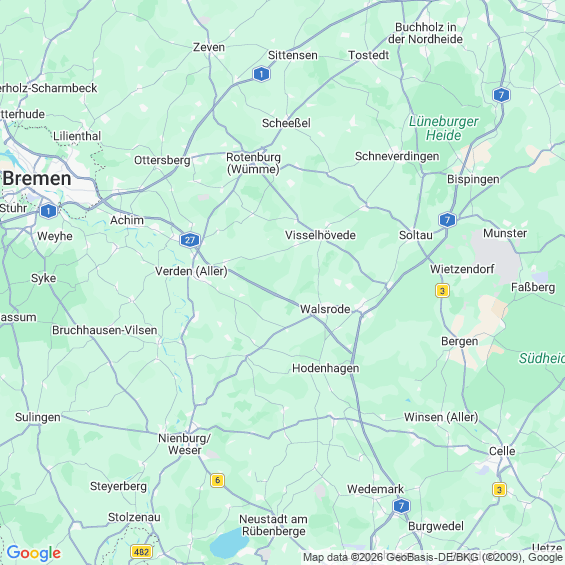Image resolution: width=565 pixels, height=565 pixels.
Task: Click the A1 shield near Sittensen
Action: click(x=261, y=74)
